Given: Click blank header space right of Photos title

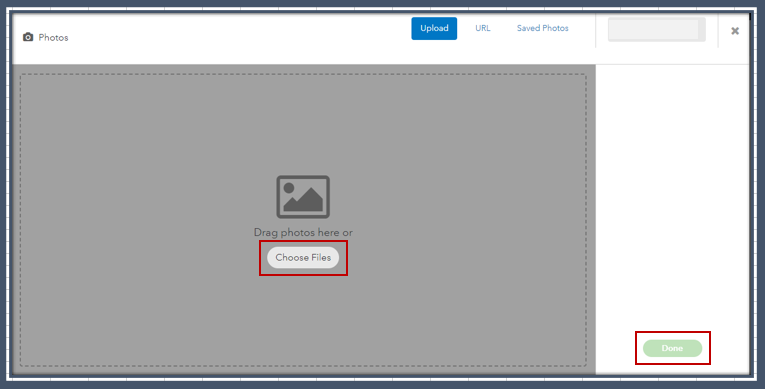Looking at the screenshot, I should pos(239,38).
